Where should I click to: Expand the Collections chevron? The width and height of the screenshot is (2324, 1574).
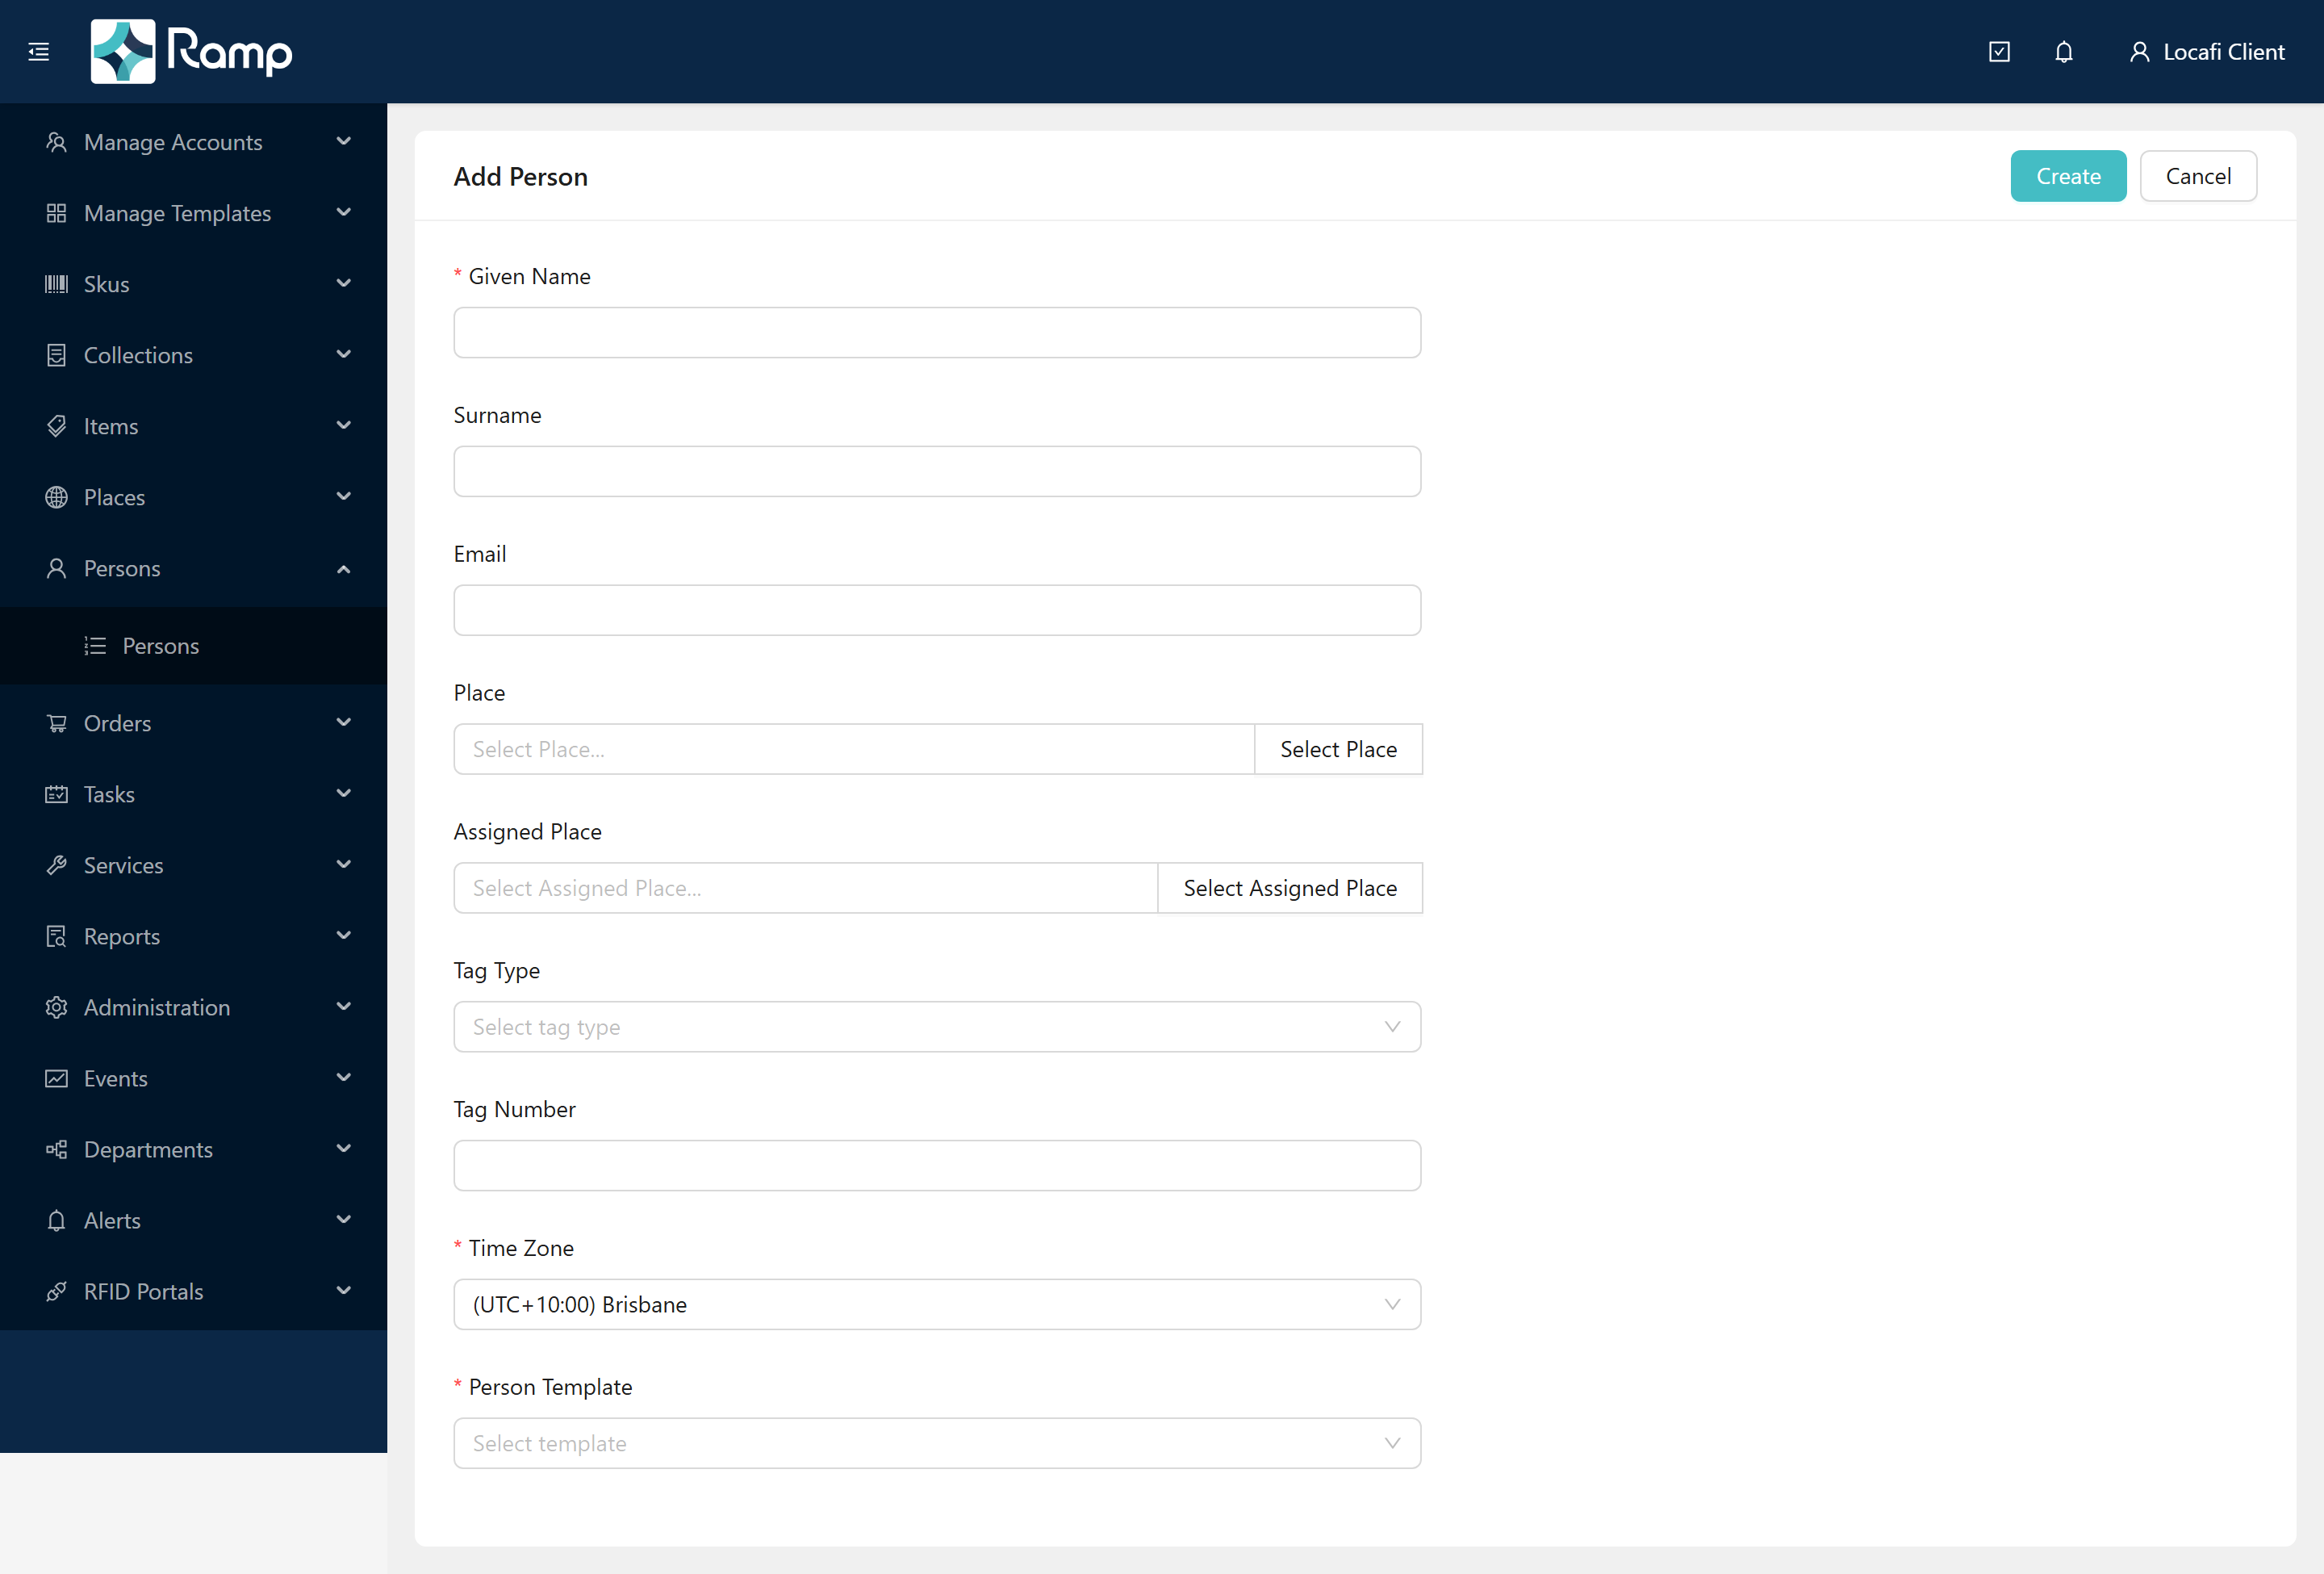pos(343,355)
